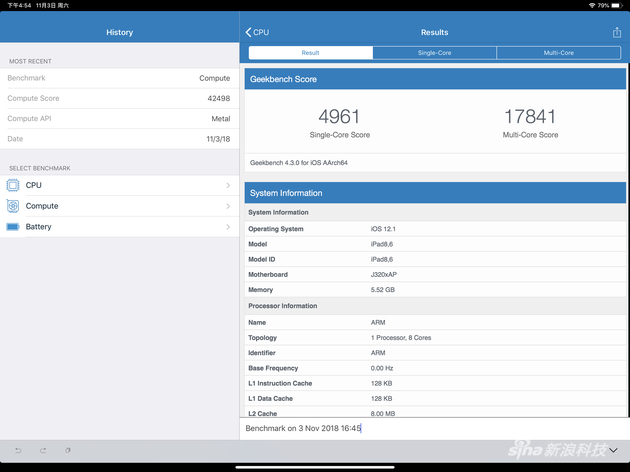The image size is (630, 472).
Task: Dismiss keyboard bar with down chevron
Action: click(613, 451)
